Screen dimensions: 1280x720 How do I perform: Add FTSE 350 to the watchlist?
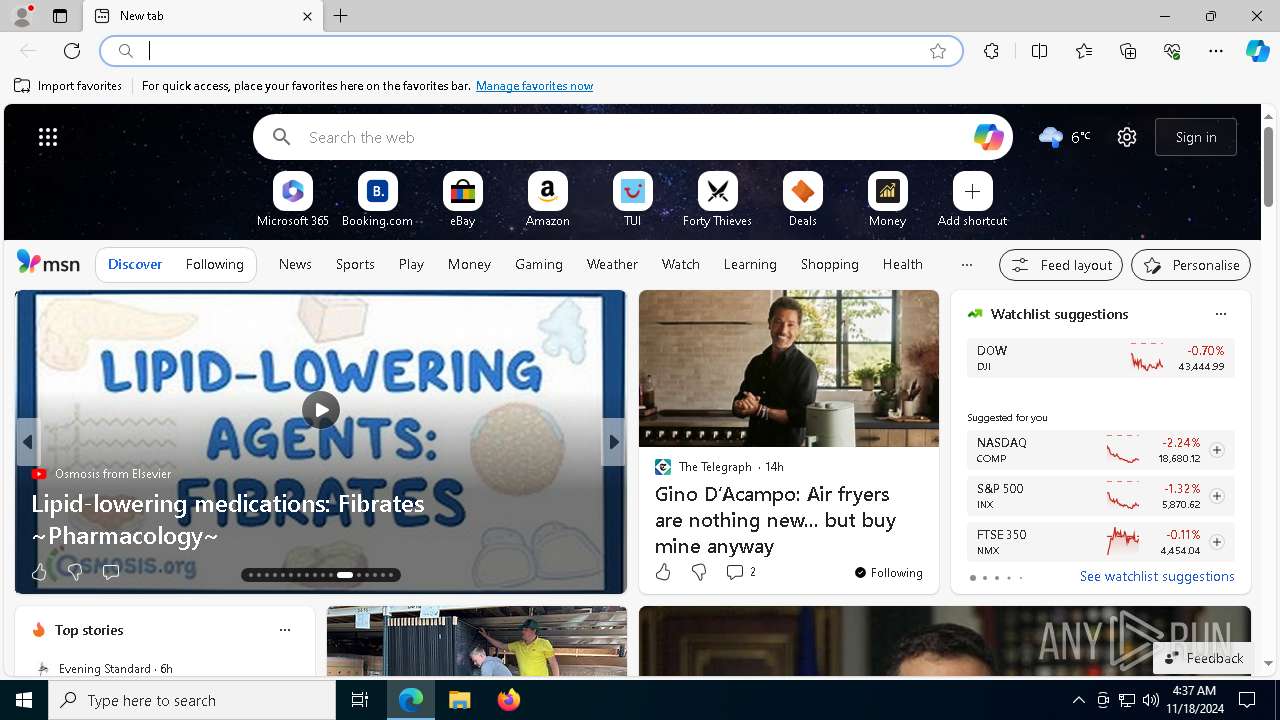click(x=1216, y=542)
